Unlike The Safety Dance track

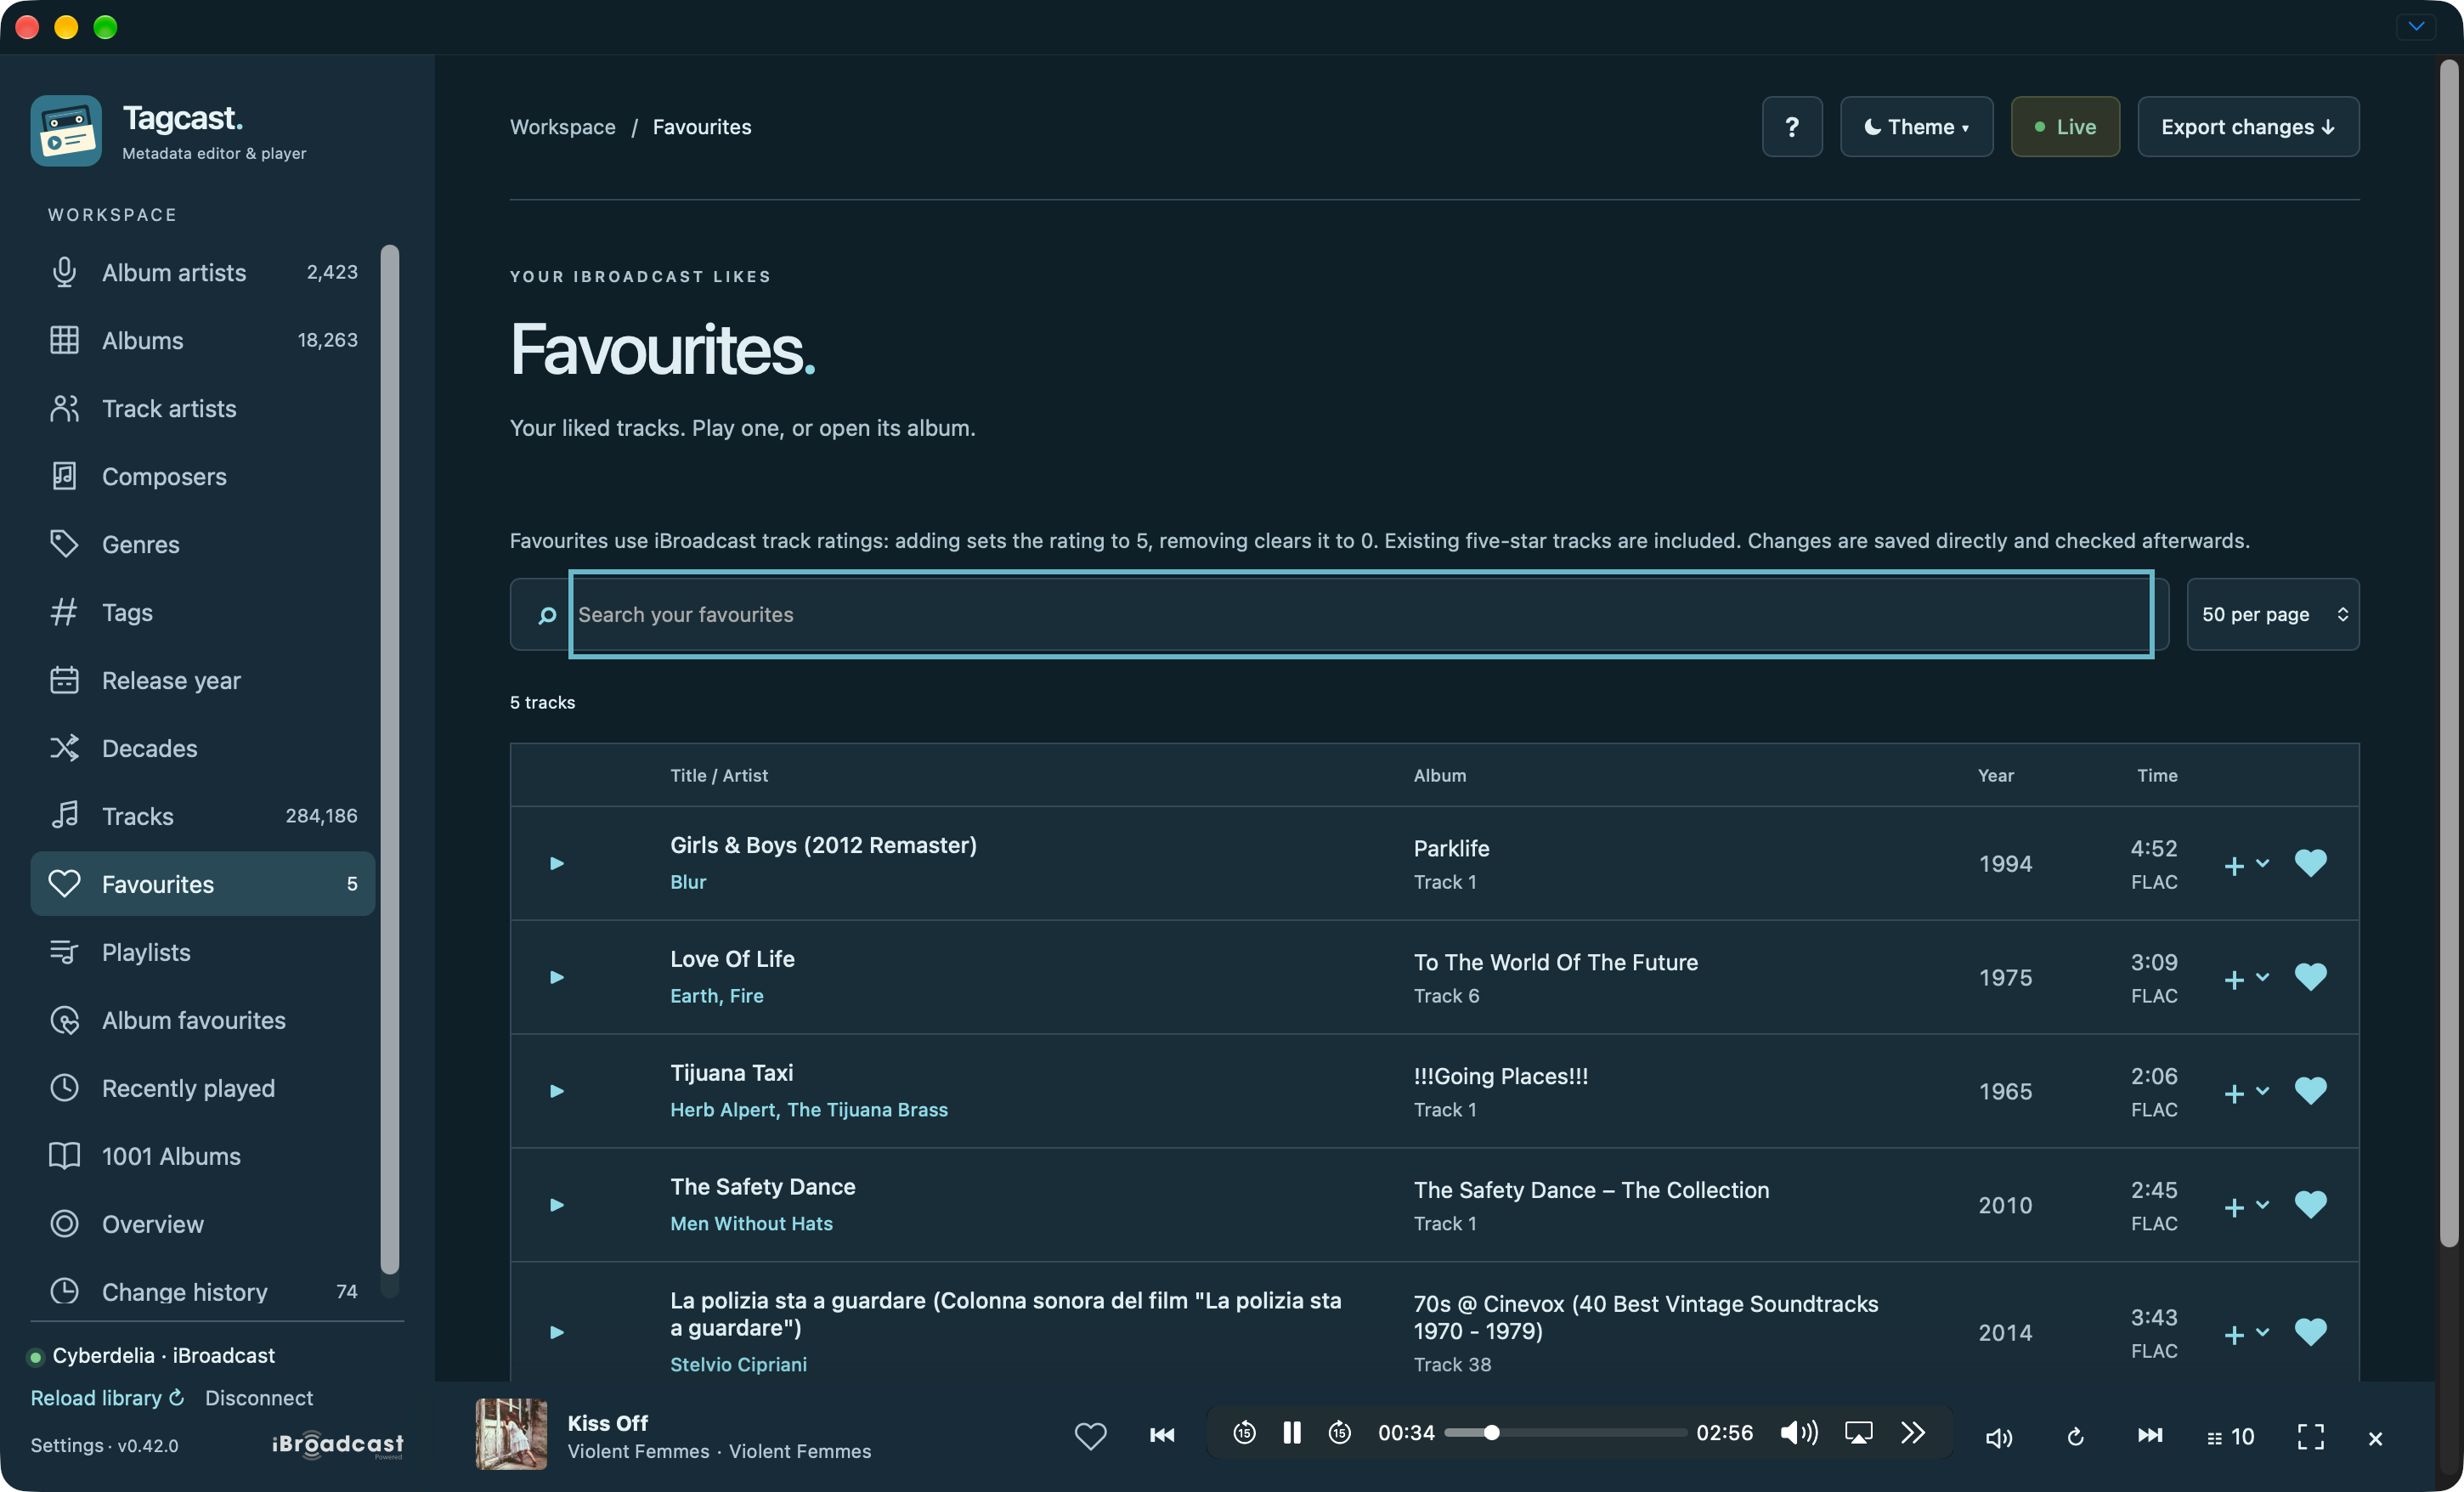(2310, 1205)
